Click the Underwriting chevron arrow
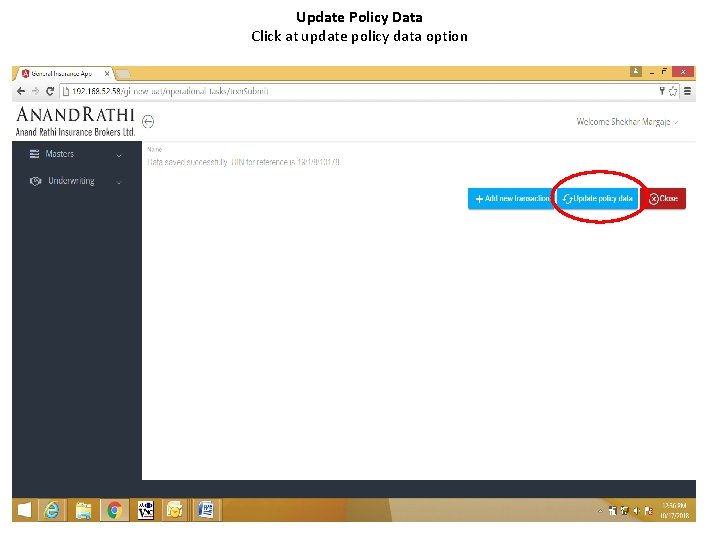Viewport: 720px width, 540px height. tap(119, 182)
